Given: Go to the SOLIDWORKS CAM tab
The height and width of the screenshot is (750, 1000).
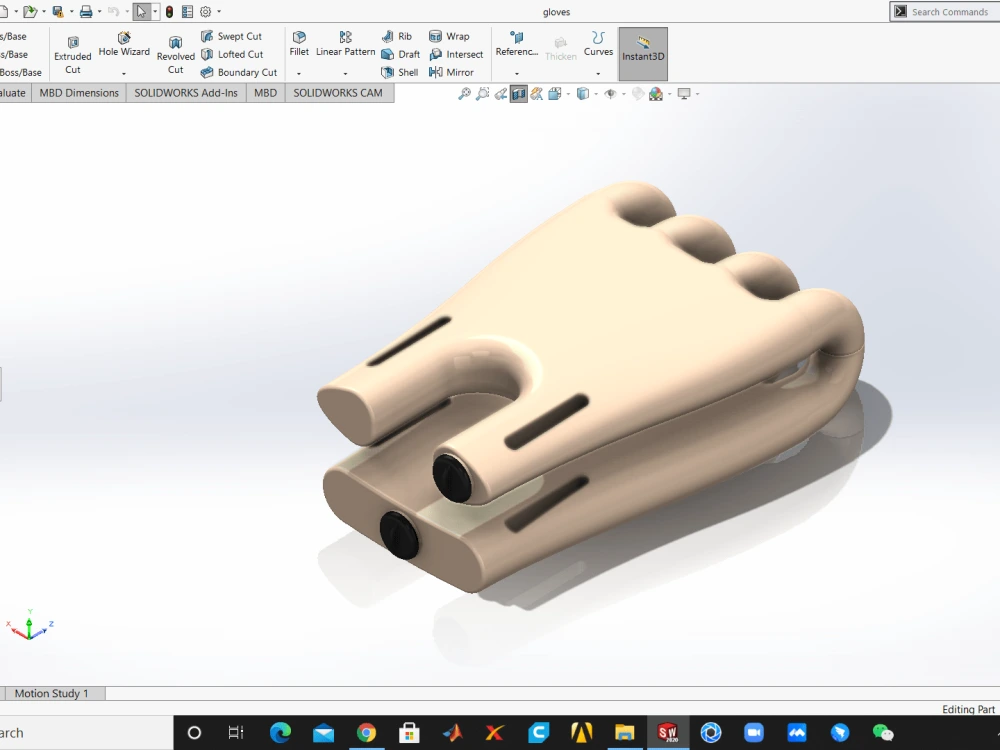Looking at the screenshot, I should coord(338,93).
